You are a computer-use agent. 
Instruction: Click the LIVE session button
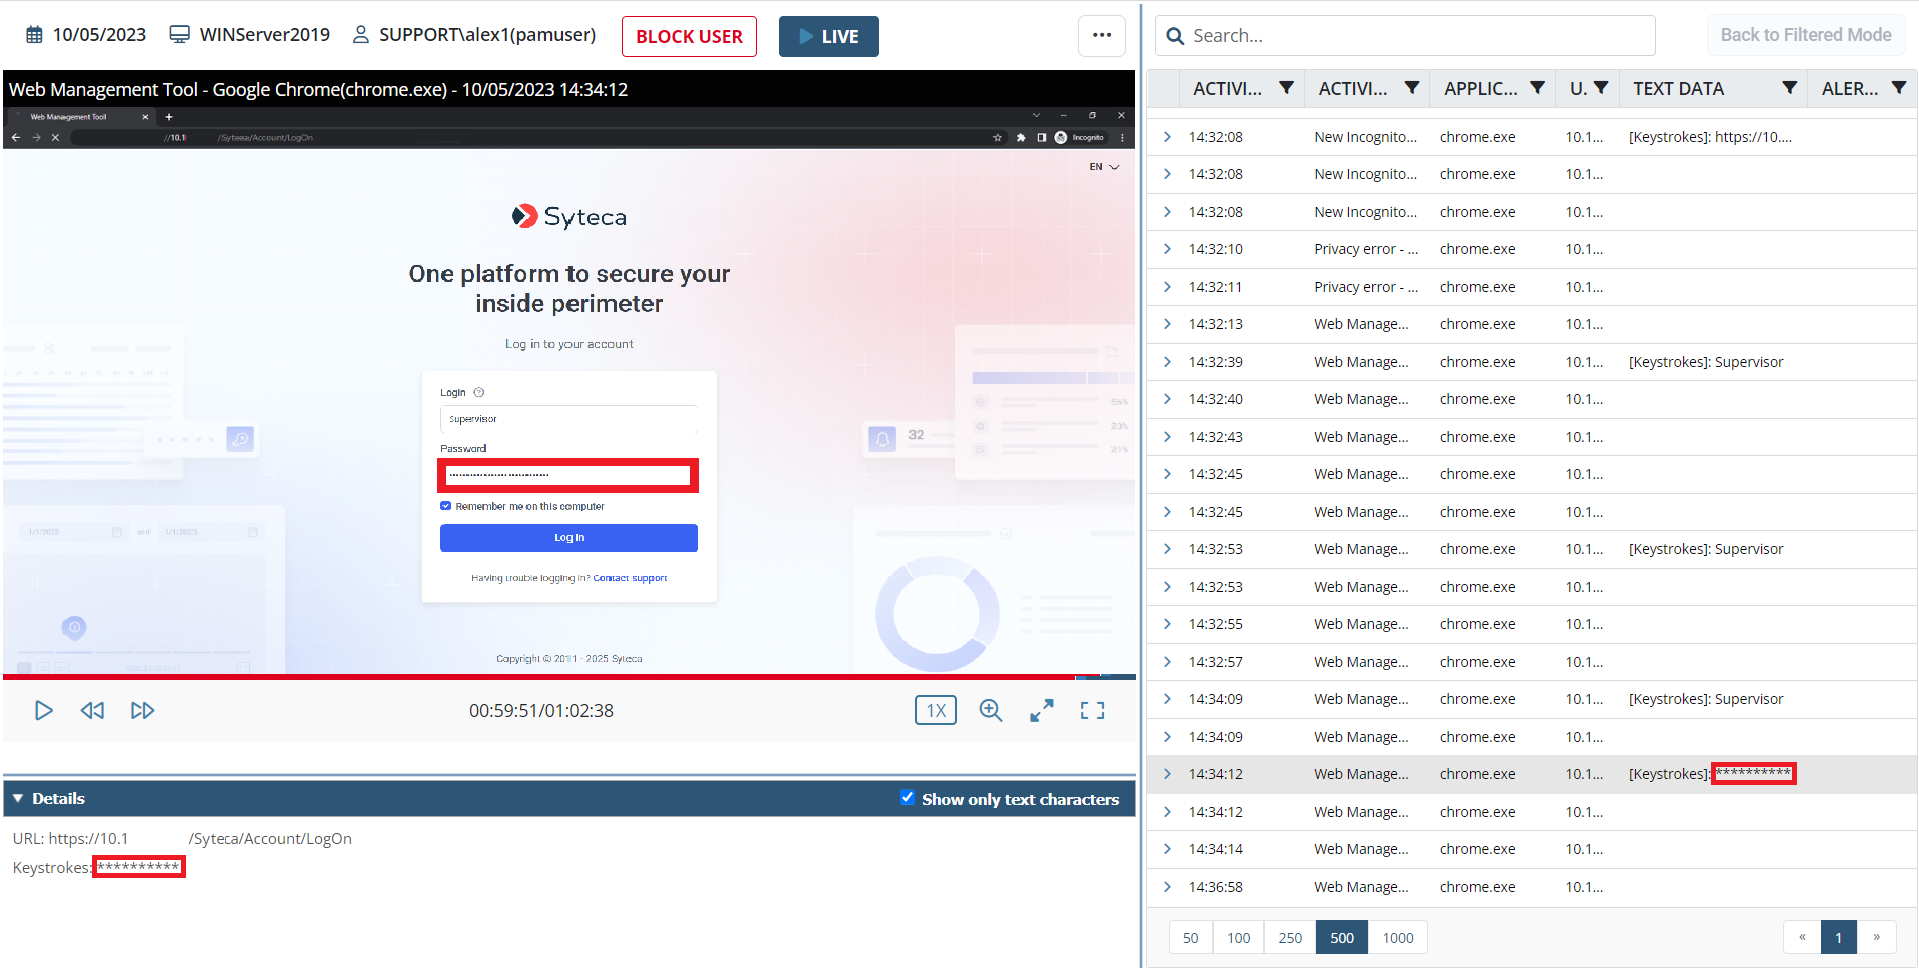pyautogui.click(x=828, y=37)
